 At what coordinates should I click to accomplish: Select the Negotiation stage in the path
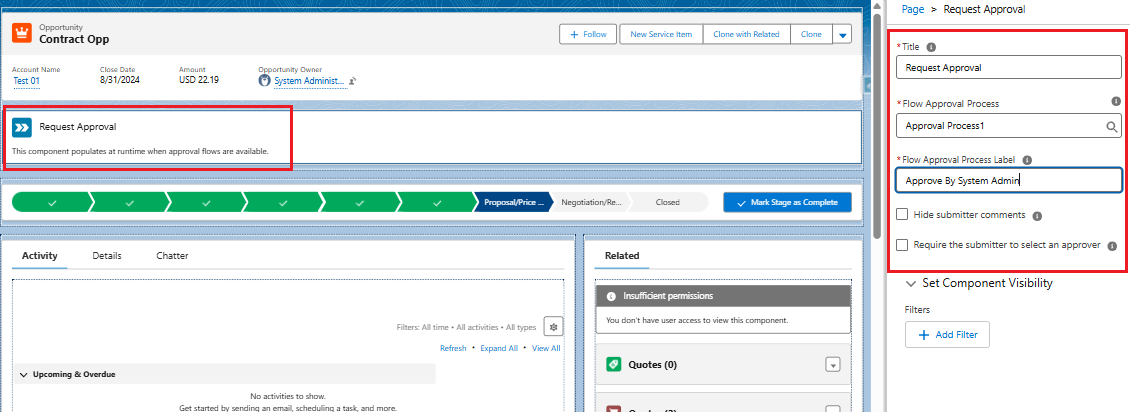pos(591,202)
